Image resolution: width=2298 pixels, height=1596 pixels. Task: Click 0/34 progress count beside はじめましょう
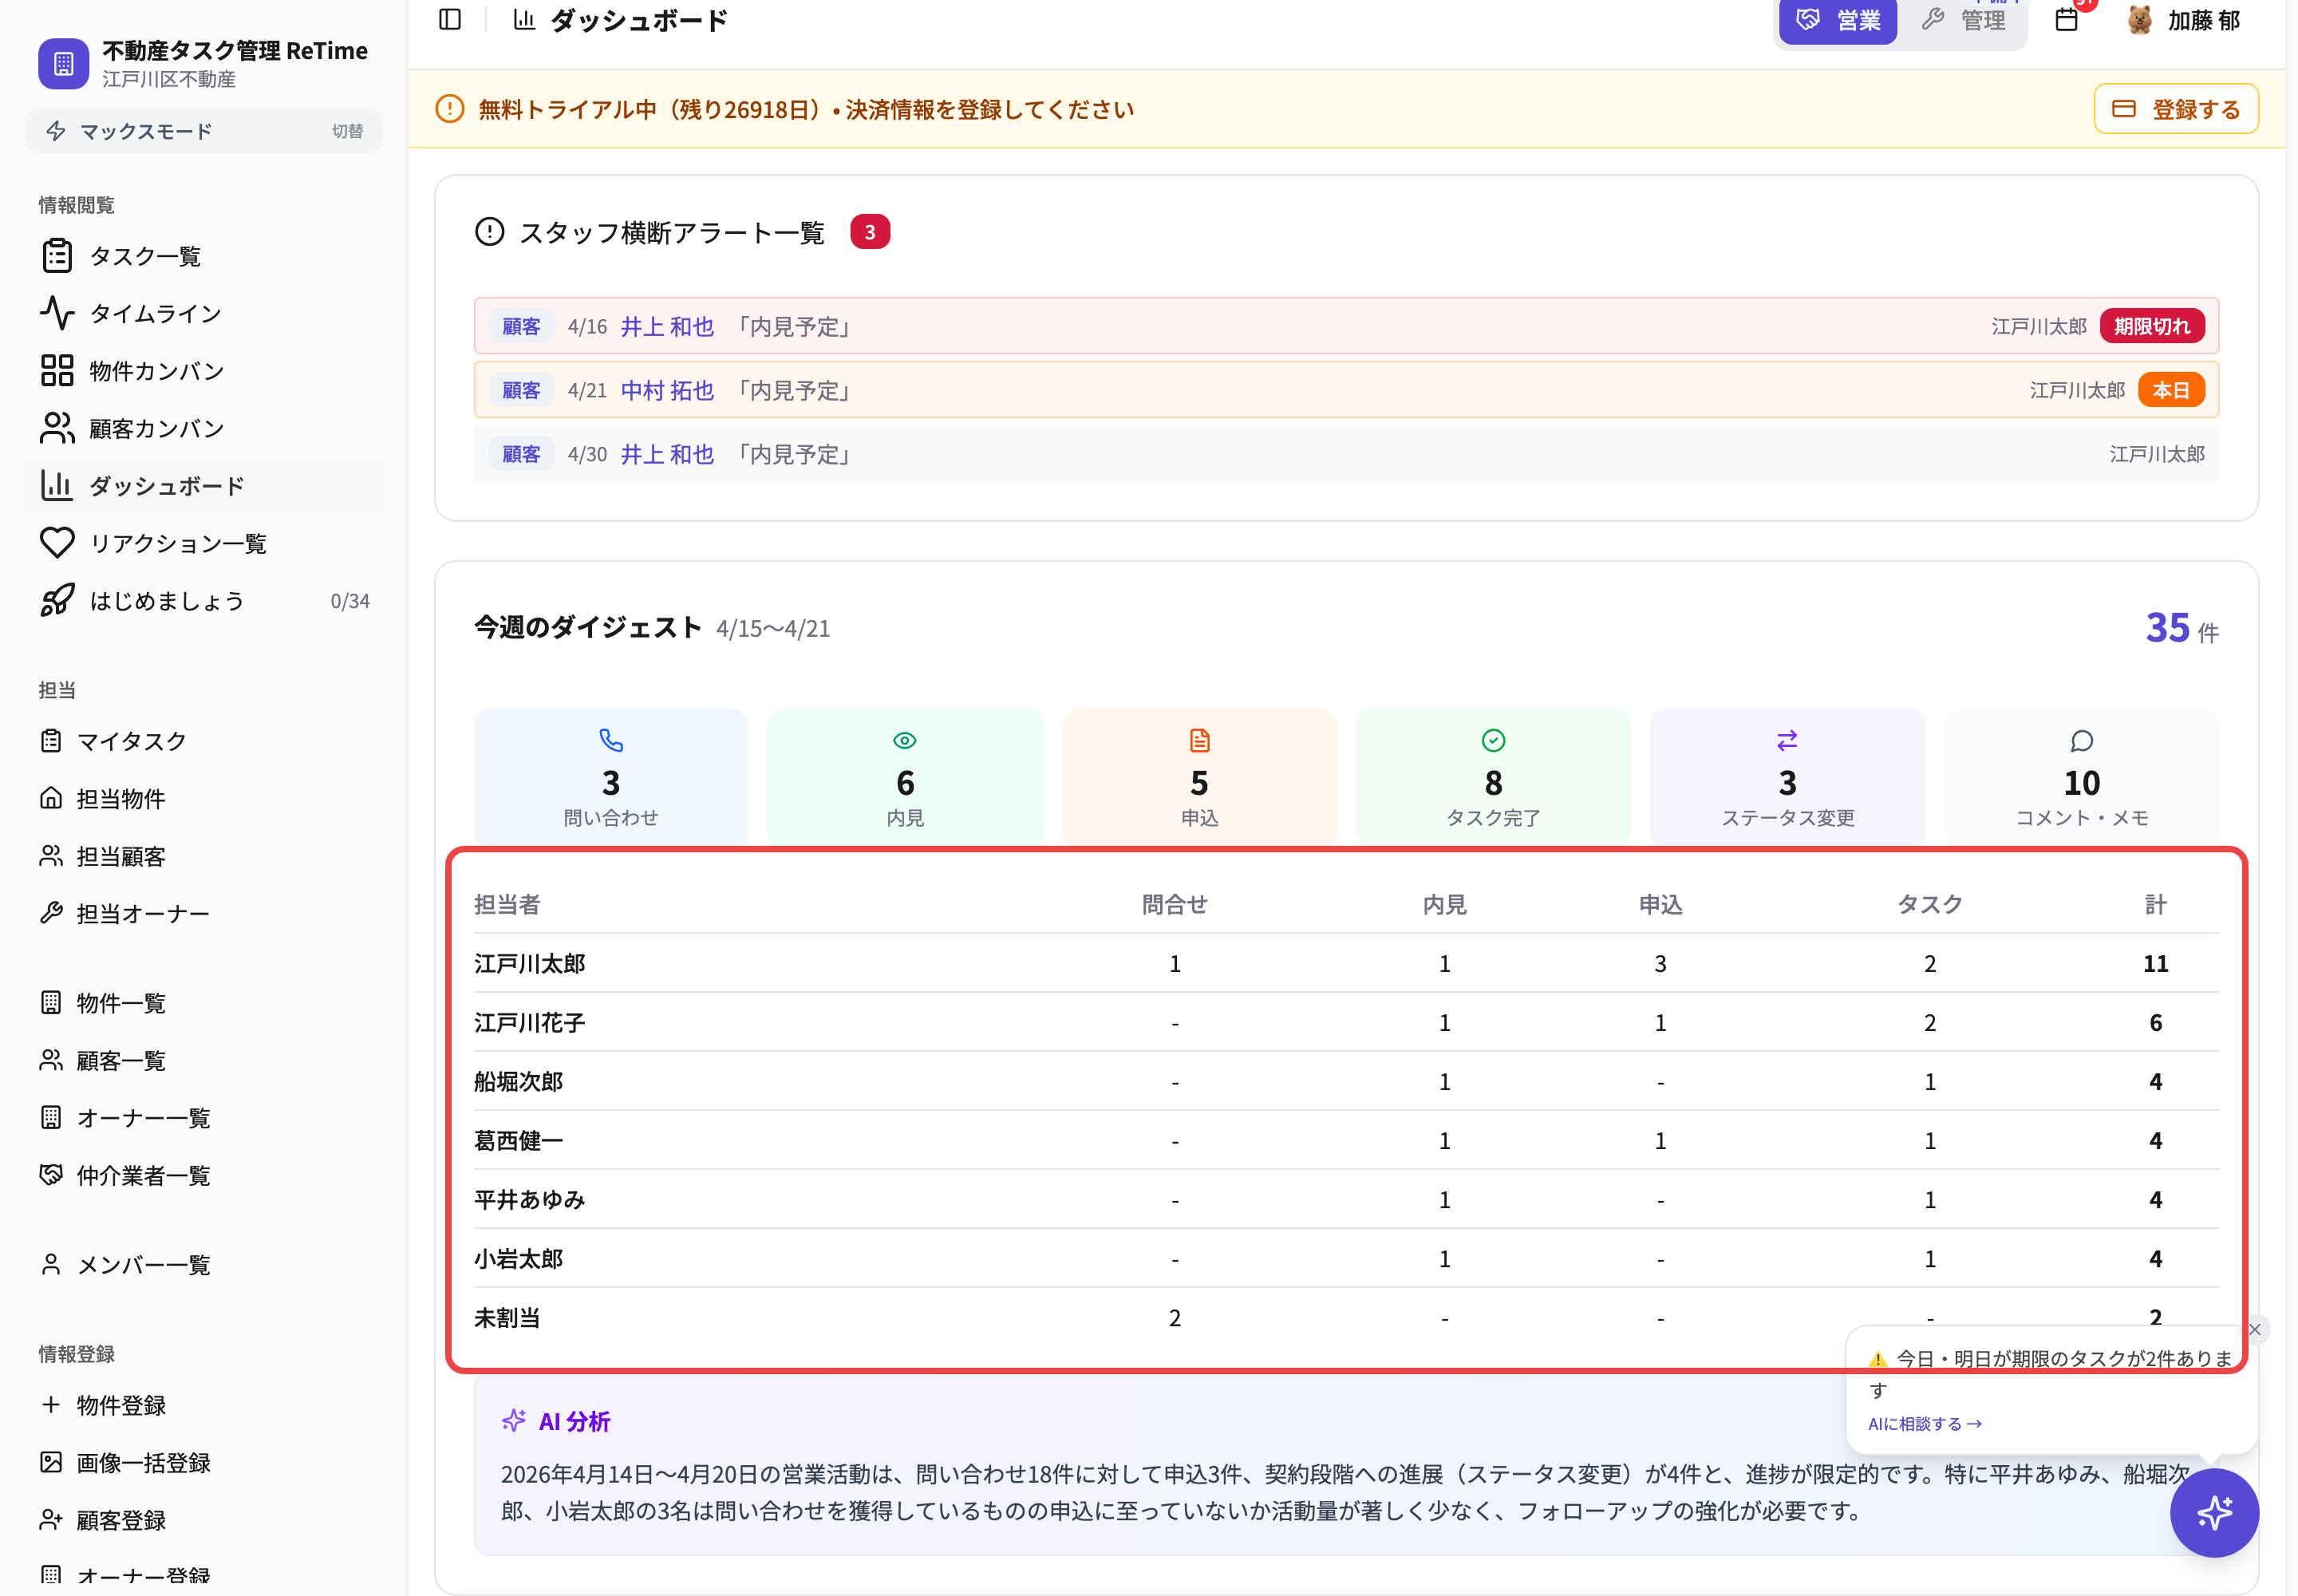pos(350,601)
